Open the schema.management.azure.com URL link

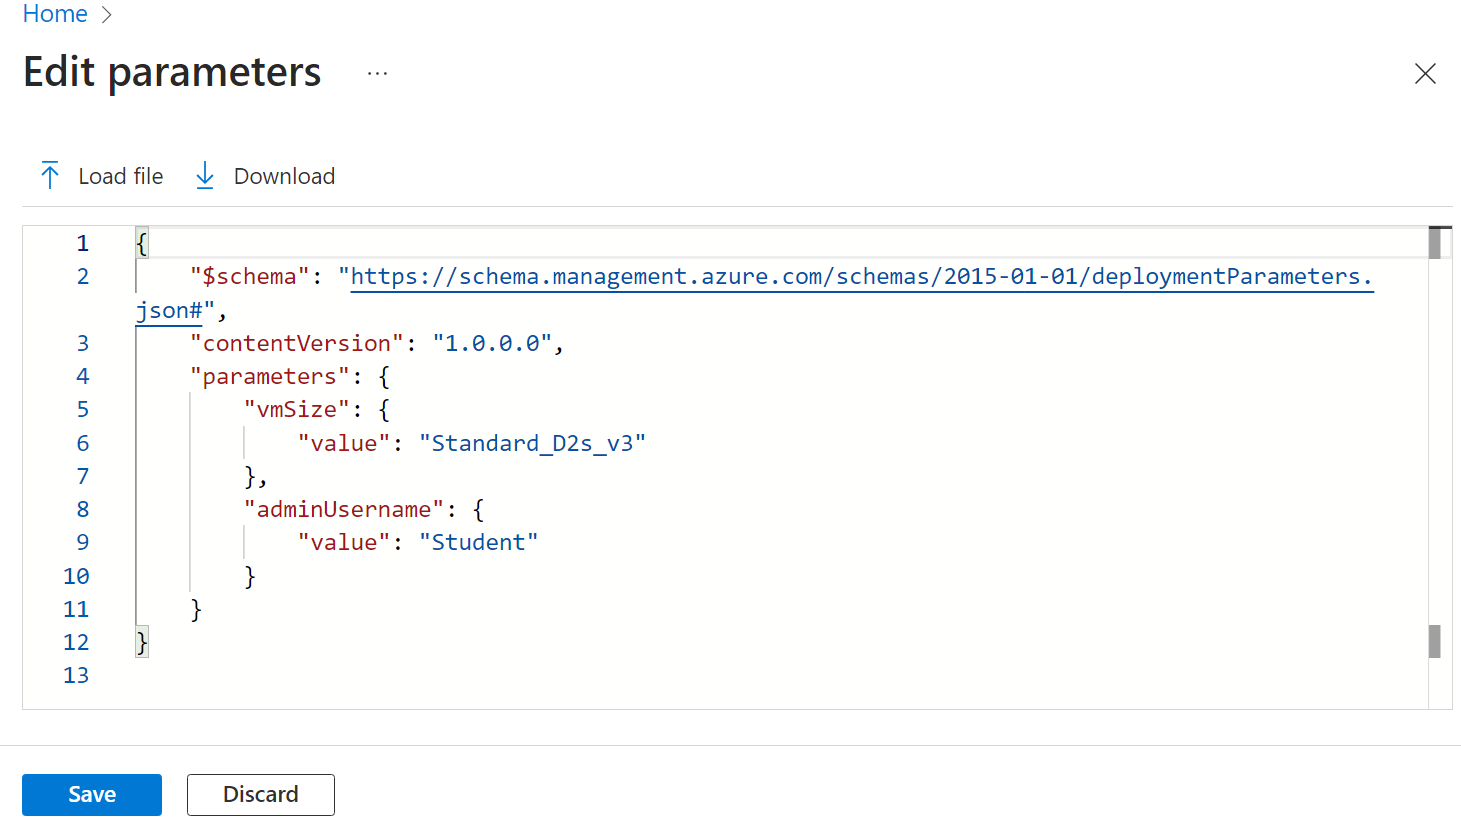(x=860, y=277)
